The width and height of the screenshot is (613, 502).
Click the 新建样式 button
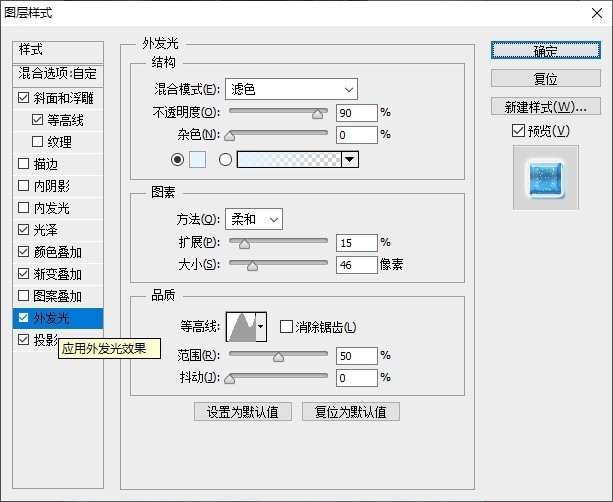pos(545,107)
